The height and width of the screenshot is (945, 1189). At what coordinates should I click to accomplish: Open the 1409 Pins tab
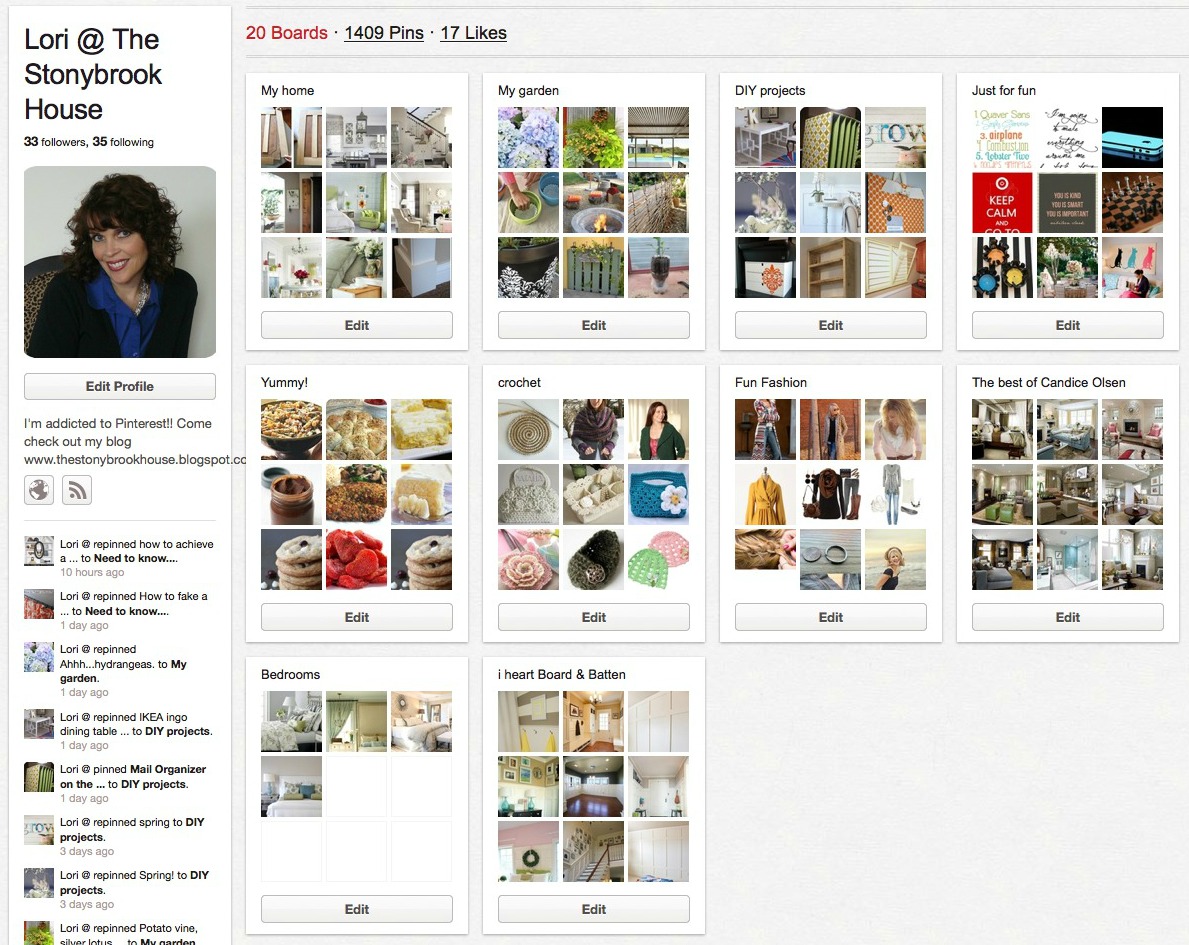tap(384, 33)
